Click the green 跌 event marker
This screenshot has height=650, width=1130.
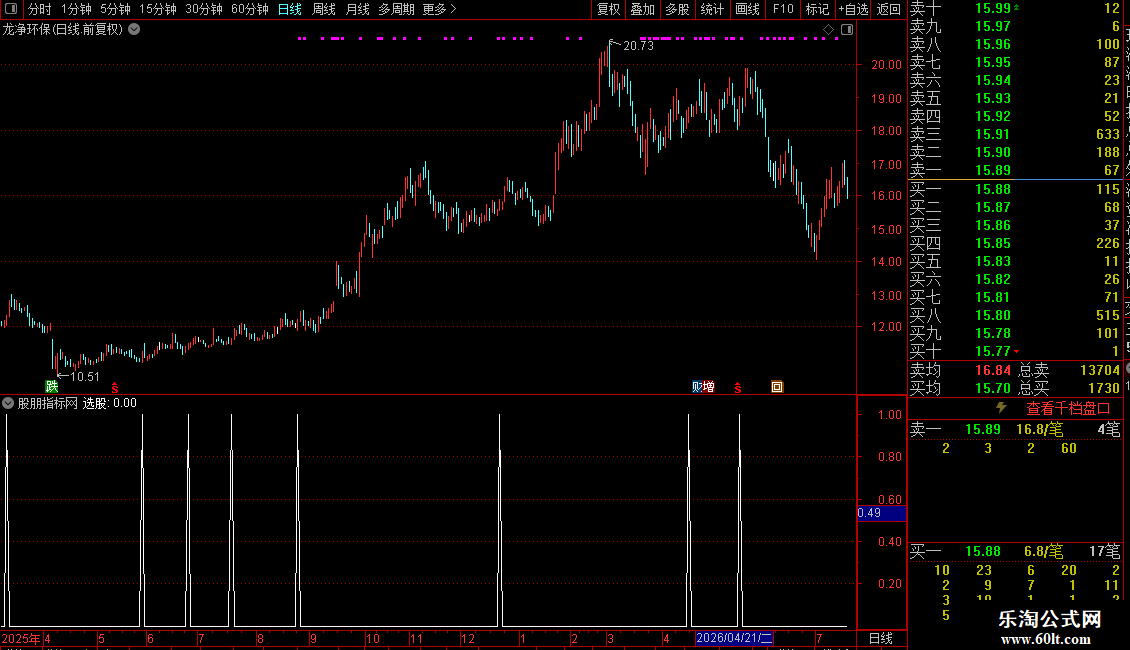[51, 387]
